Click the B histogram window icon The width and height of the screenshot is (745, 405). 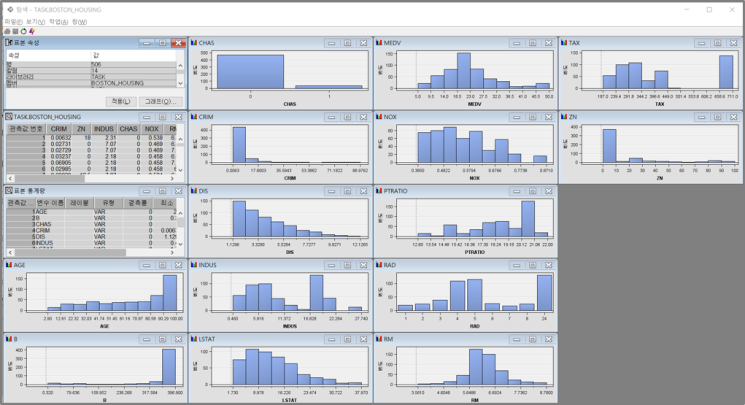9,339
